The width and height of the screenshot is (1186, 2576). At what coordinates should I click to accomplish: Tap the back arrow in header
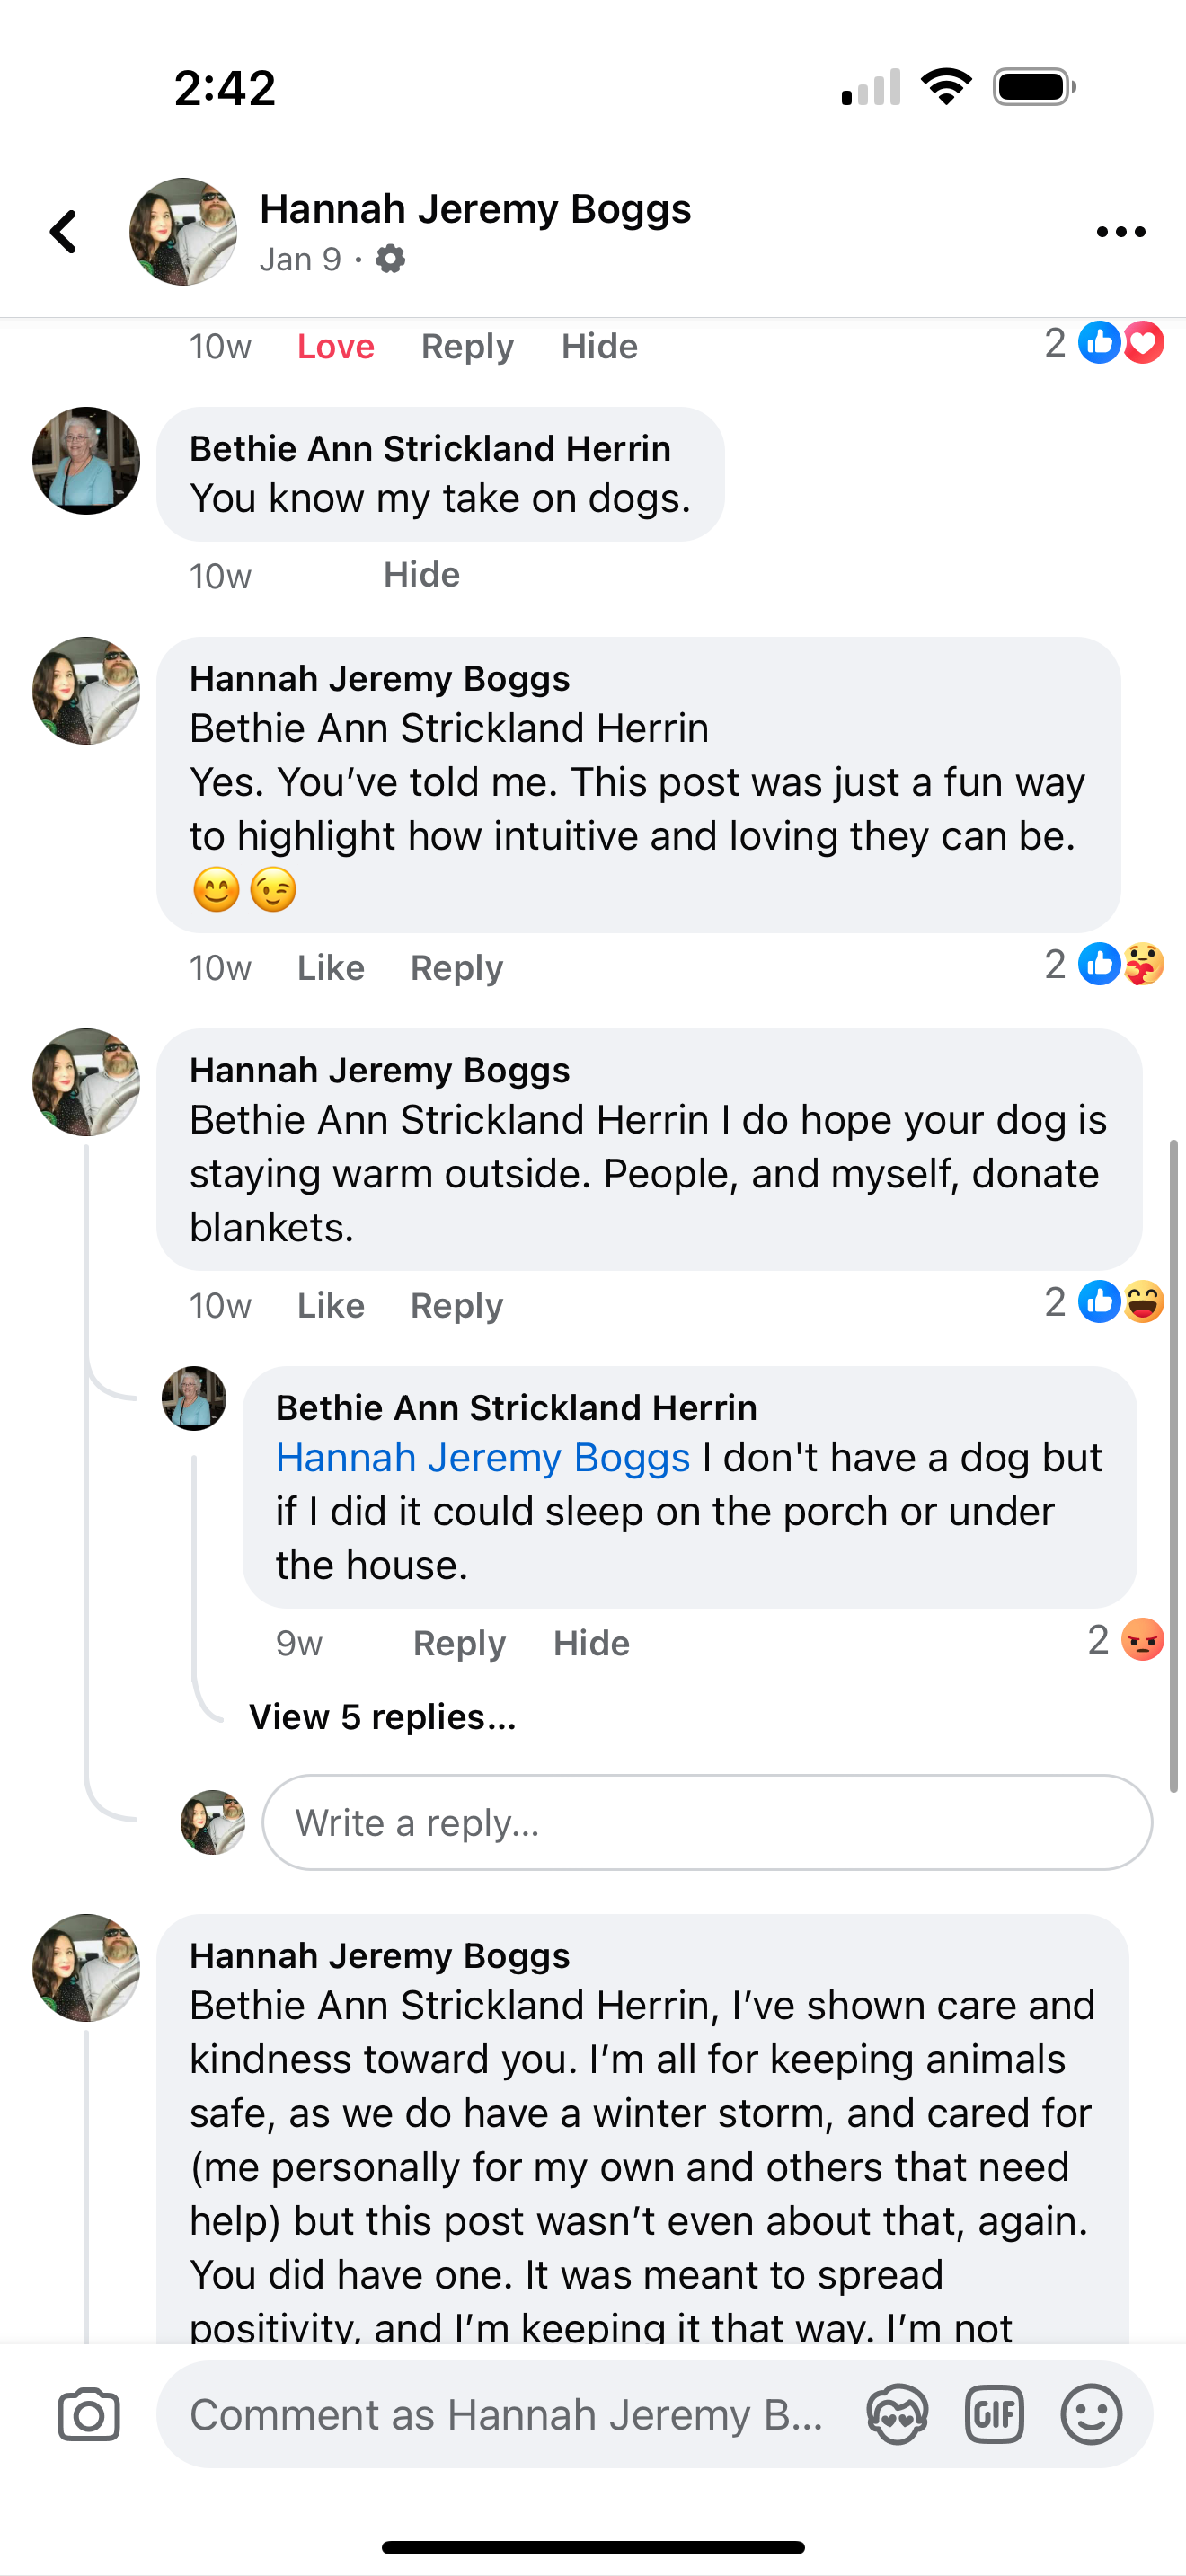[65, 232]
